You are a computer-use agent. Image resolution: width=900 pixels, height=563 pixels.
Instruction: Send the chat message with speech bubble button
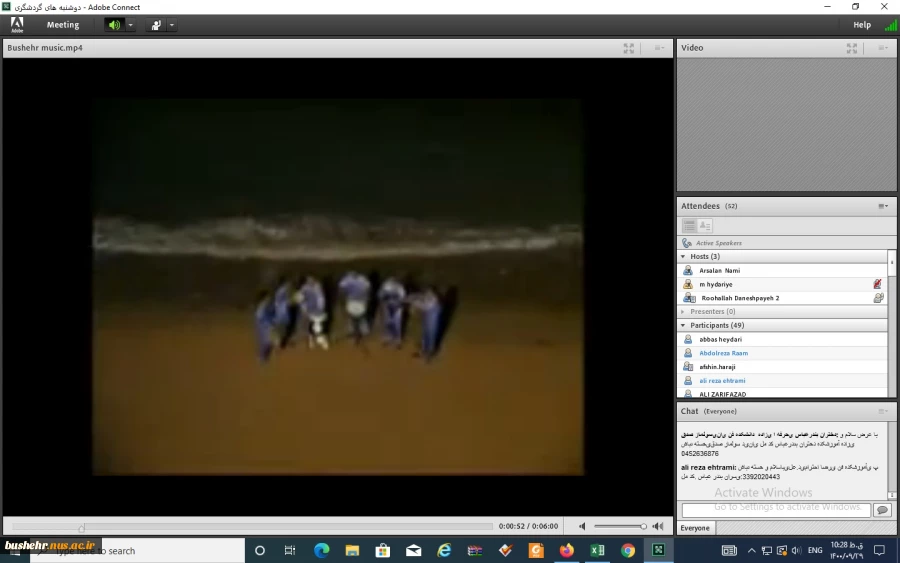(x=882, y=510)
